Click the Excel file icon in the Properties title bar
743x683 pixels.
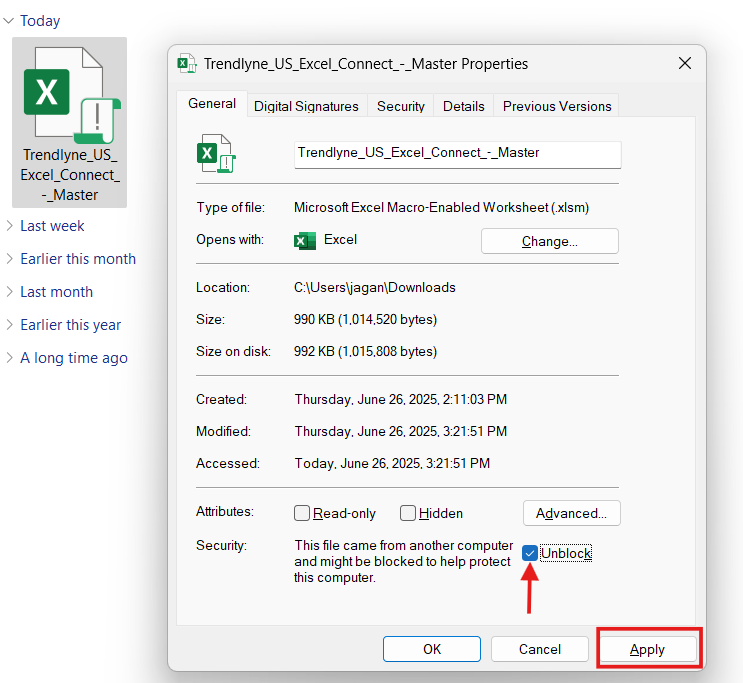point(187,63)
